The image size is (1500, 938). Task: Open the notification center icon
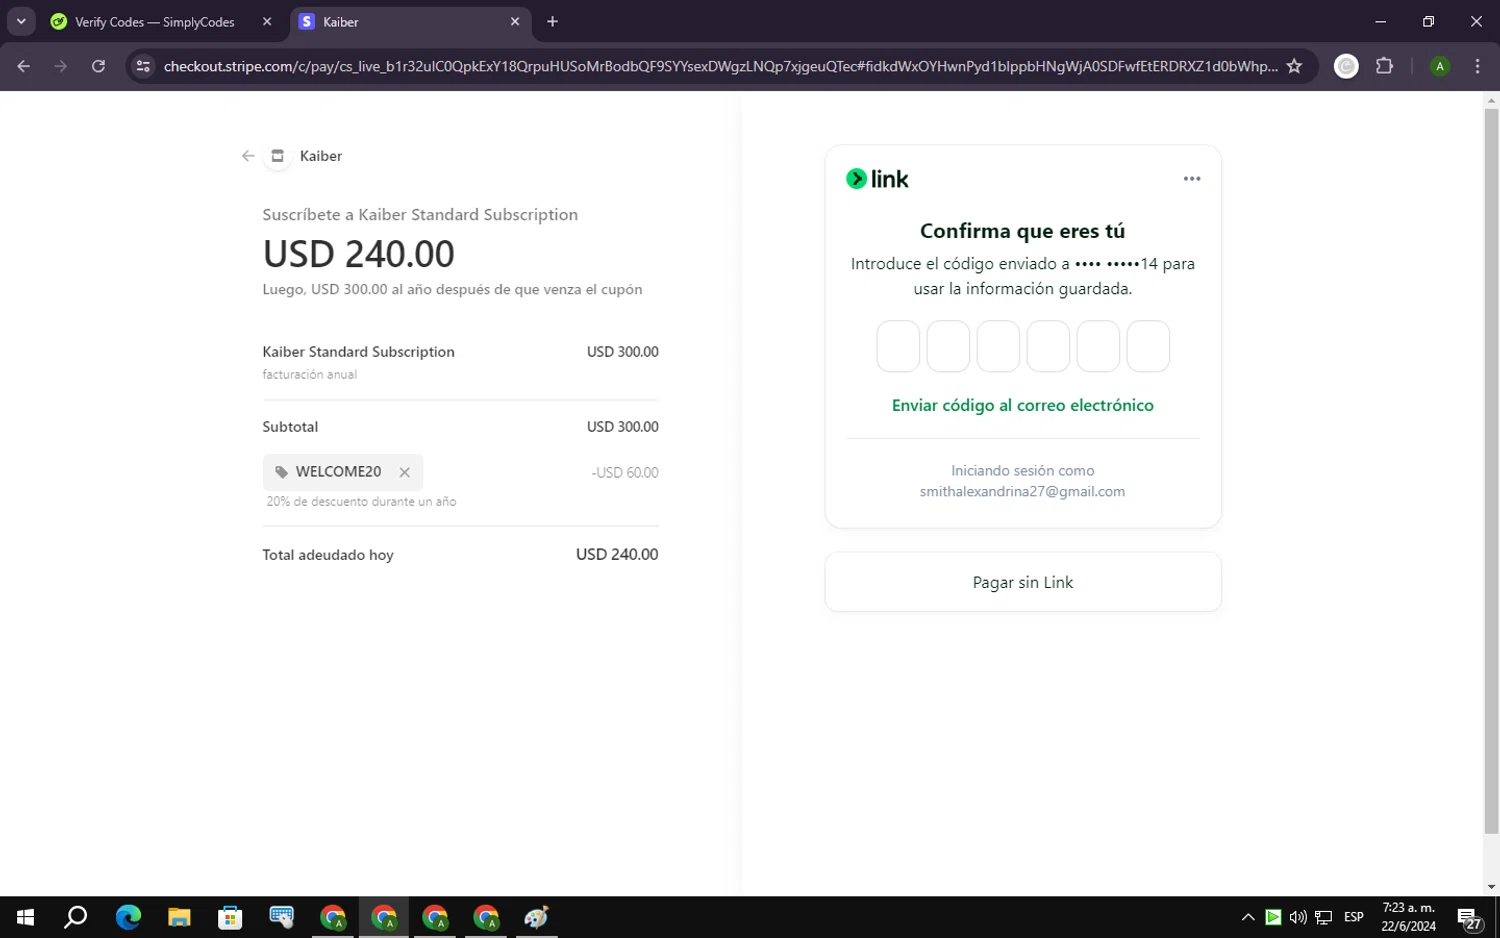[x=1468, y=917]
